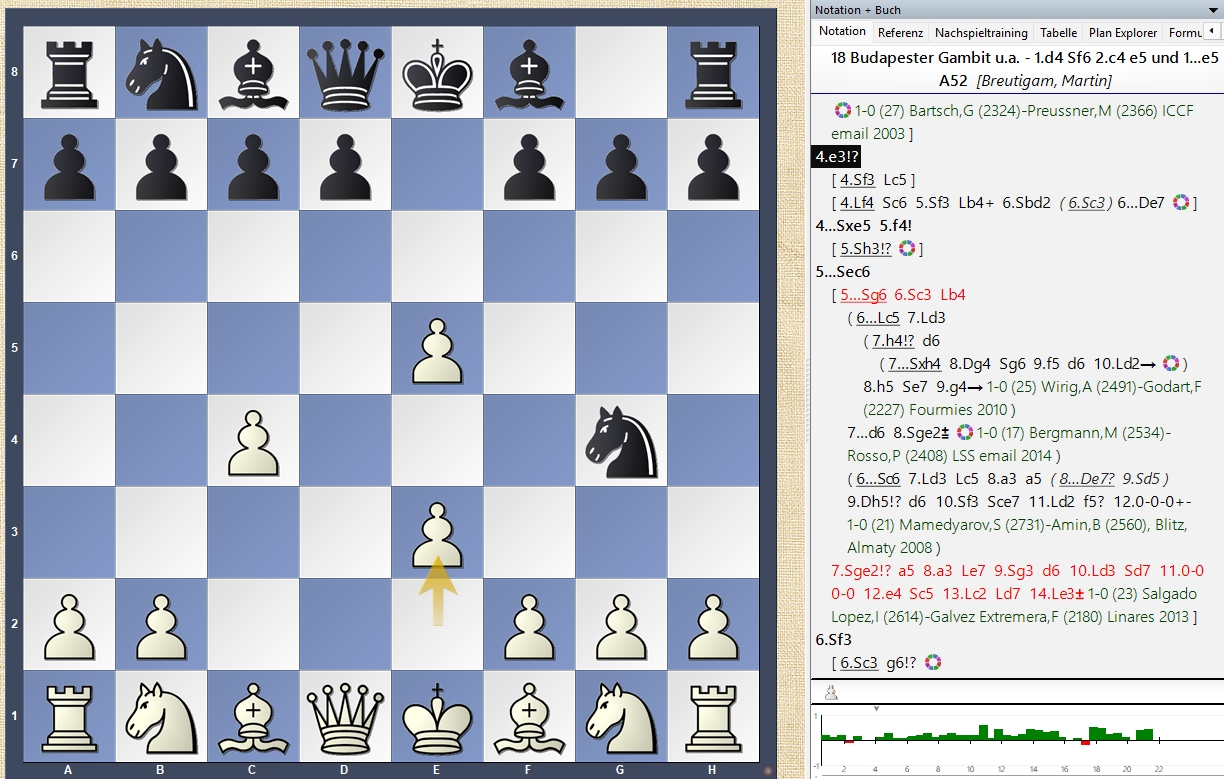Jump to move 4.Sf3 in the variation
The width and height of the screenshot is (1224, 779).
857,180
